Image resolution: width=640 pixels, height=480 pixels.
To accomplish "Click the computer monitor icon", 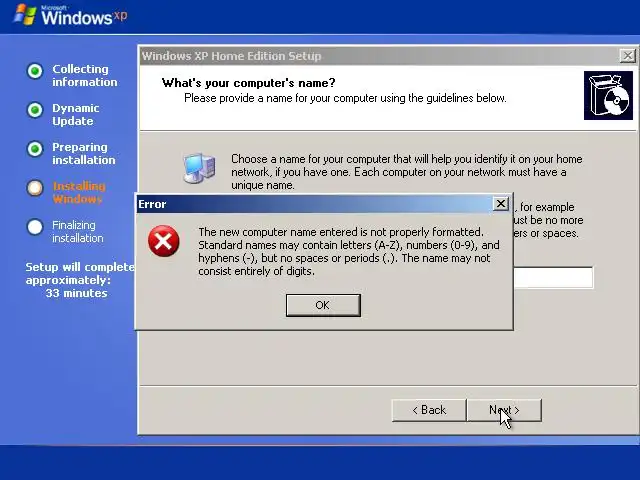I will 199,168.
